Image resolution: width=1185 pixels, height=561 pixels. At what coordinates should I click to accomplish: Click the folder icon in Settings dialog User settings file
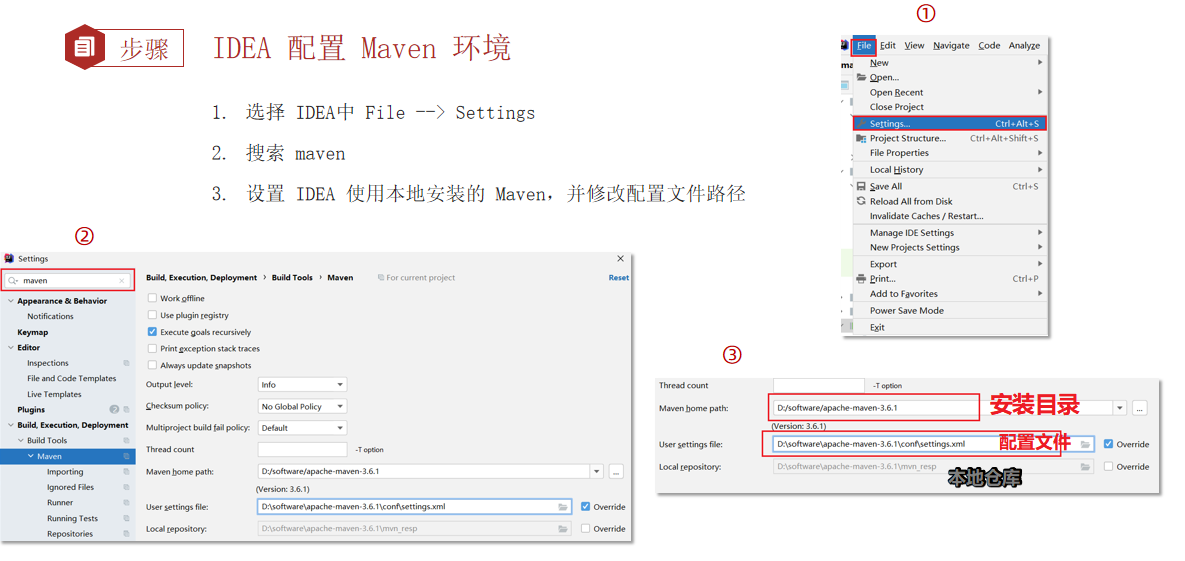[563, 507]
